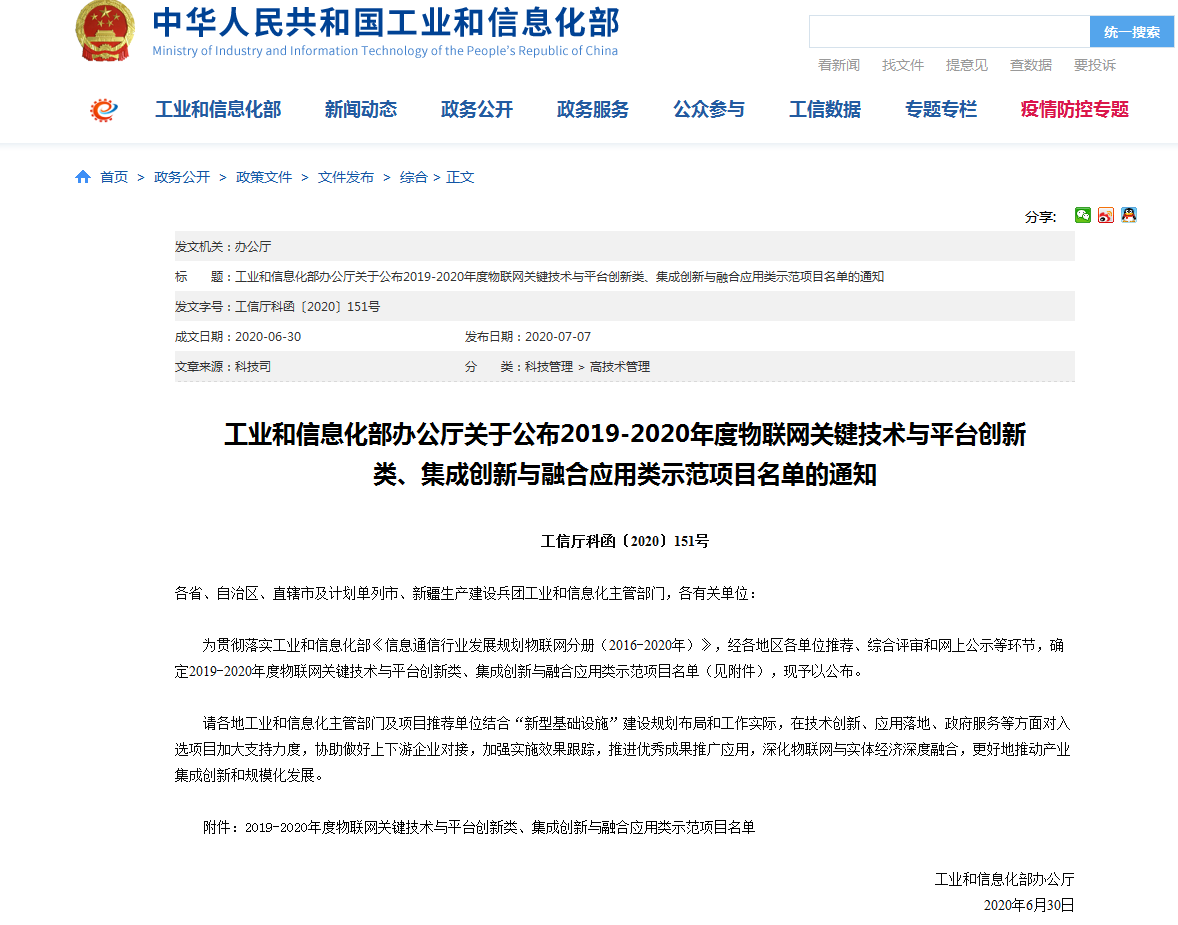The height and width of the screenshot is (925, 1178).
Task: Open the 公众参与 menu item
Action: pos(708,110)
